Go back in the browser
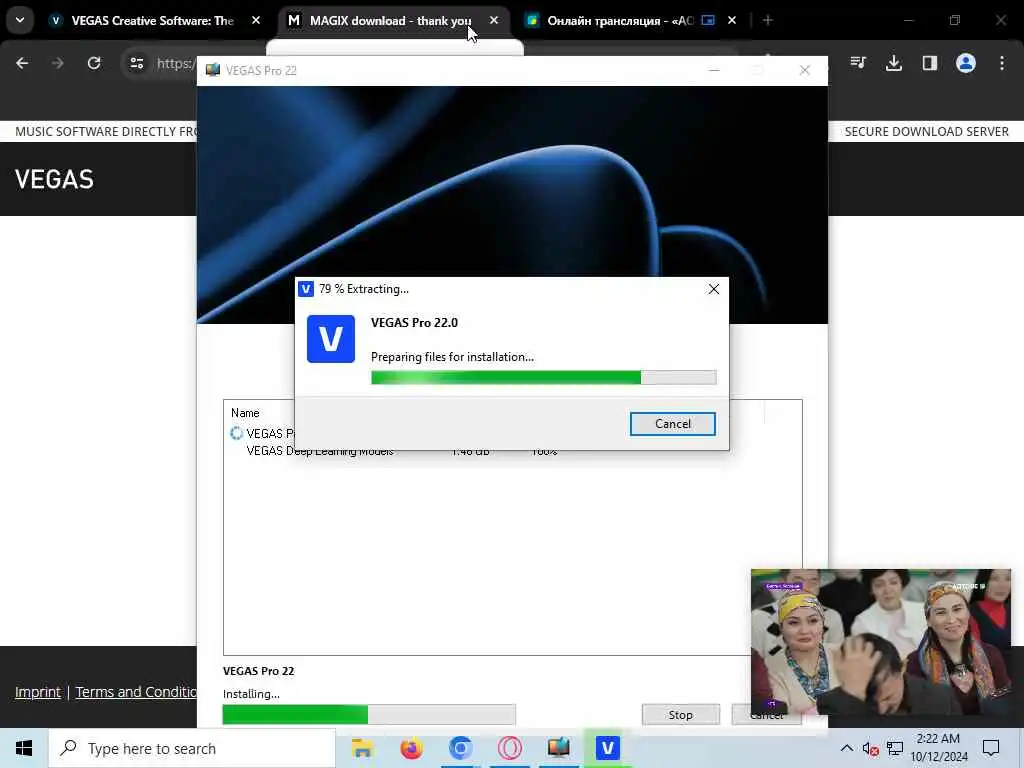 (22, 63)
